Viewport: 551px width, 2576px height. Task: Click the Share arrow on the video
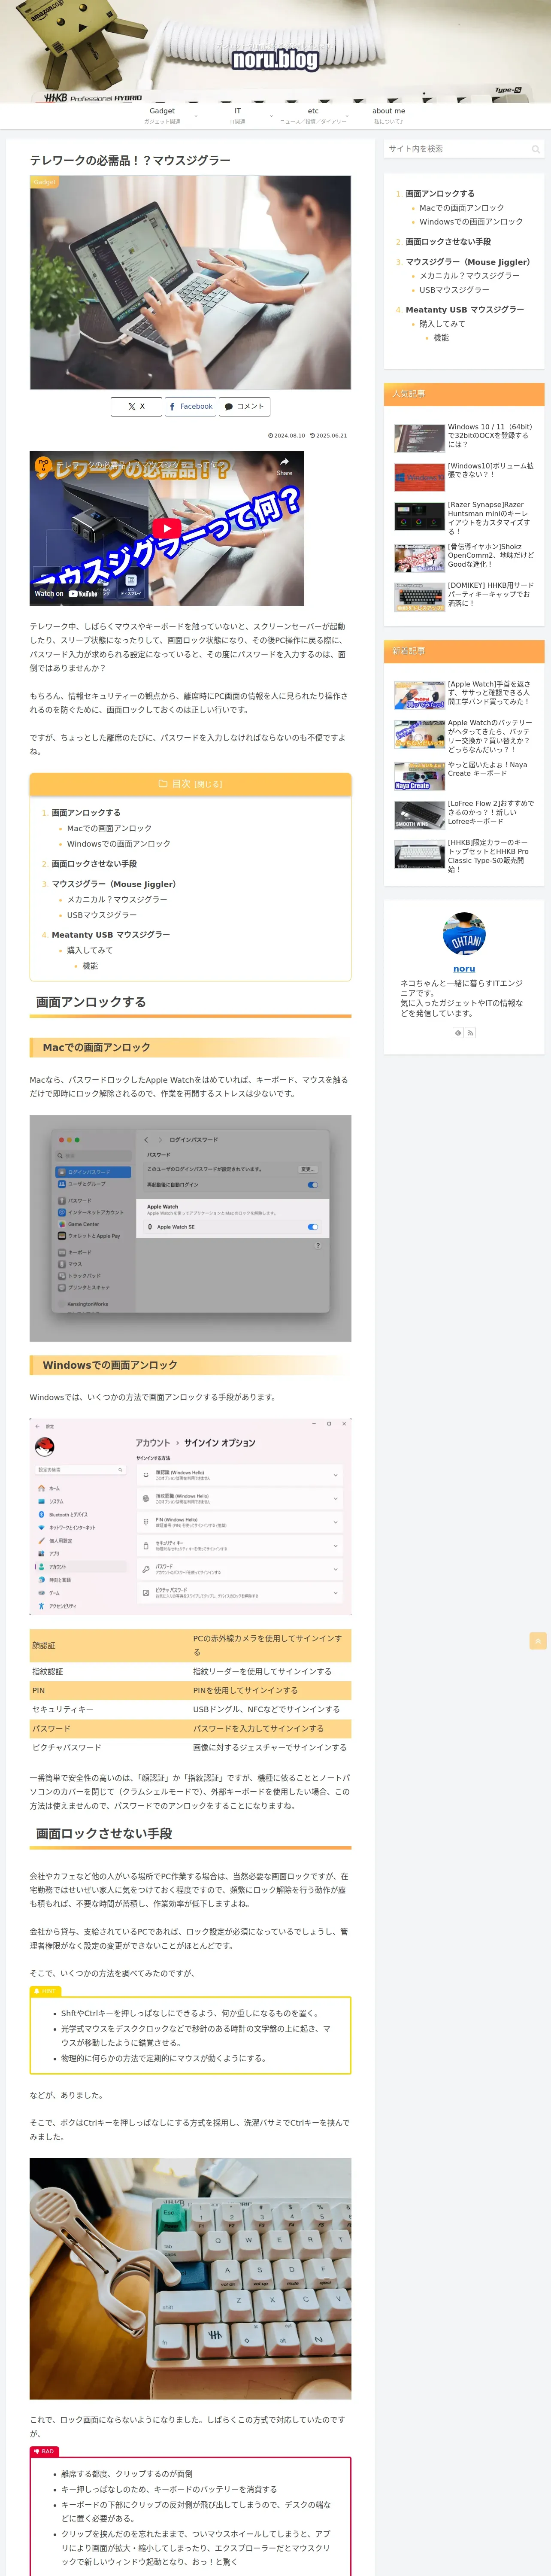tap(284, 466)
